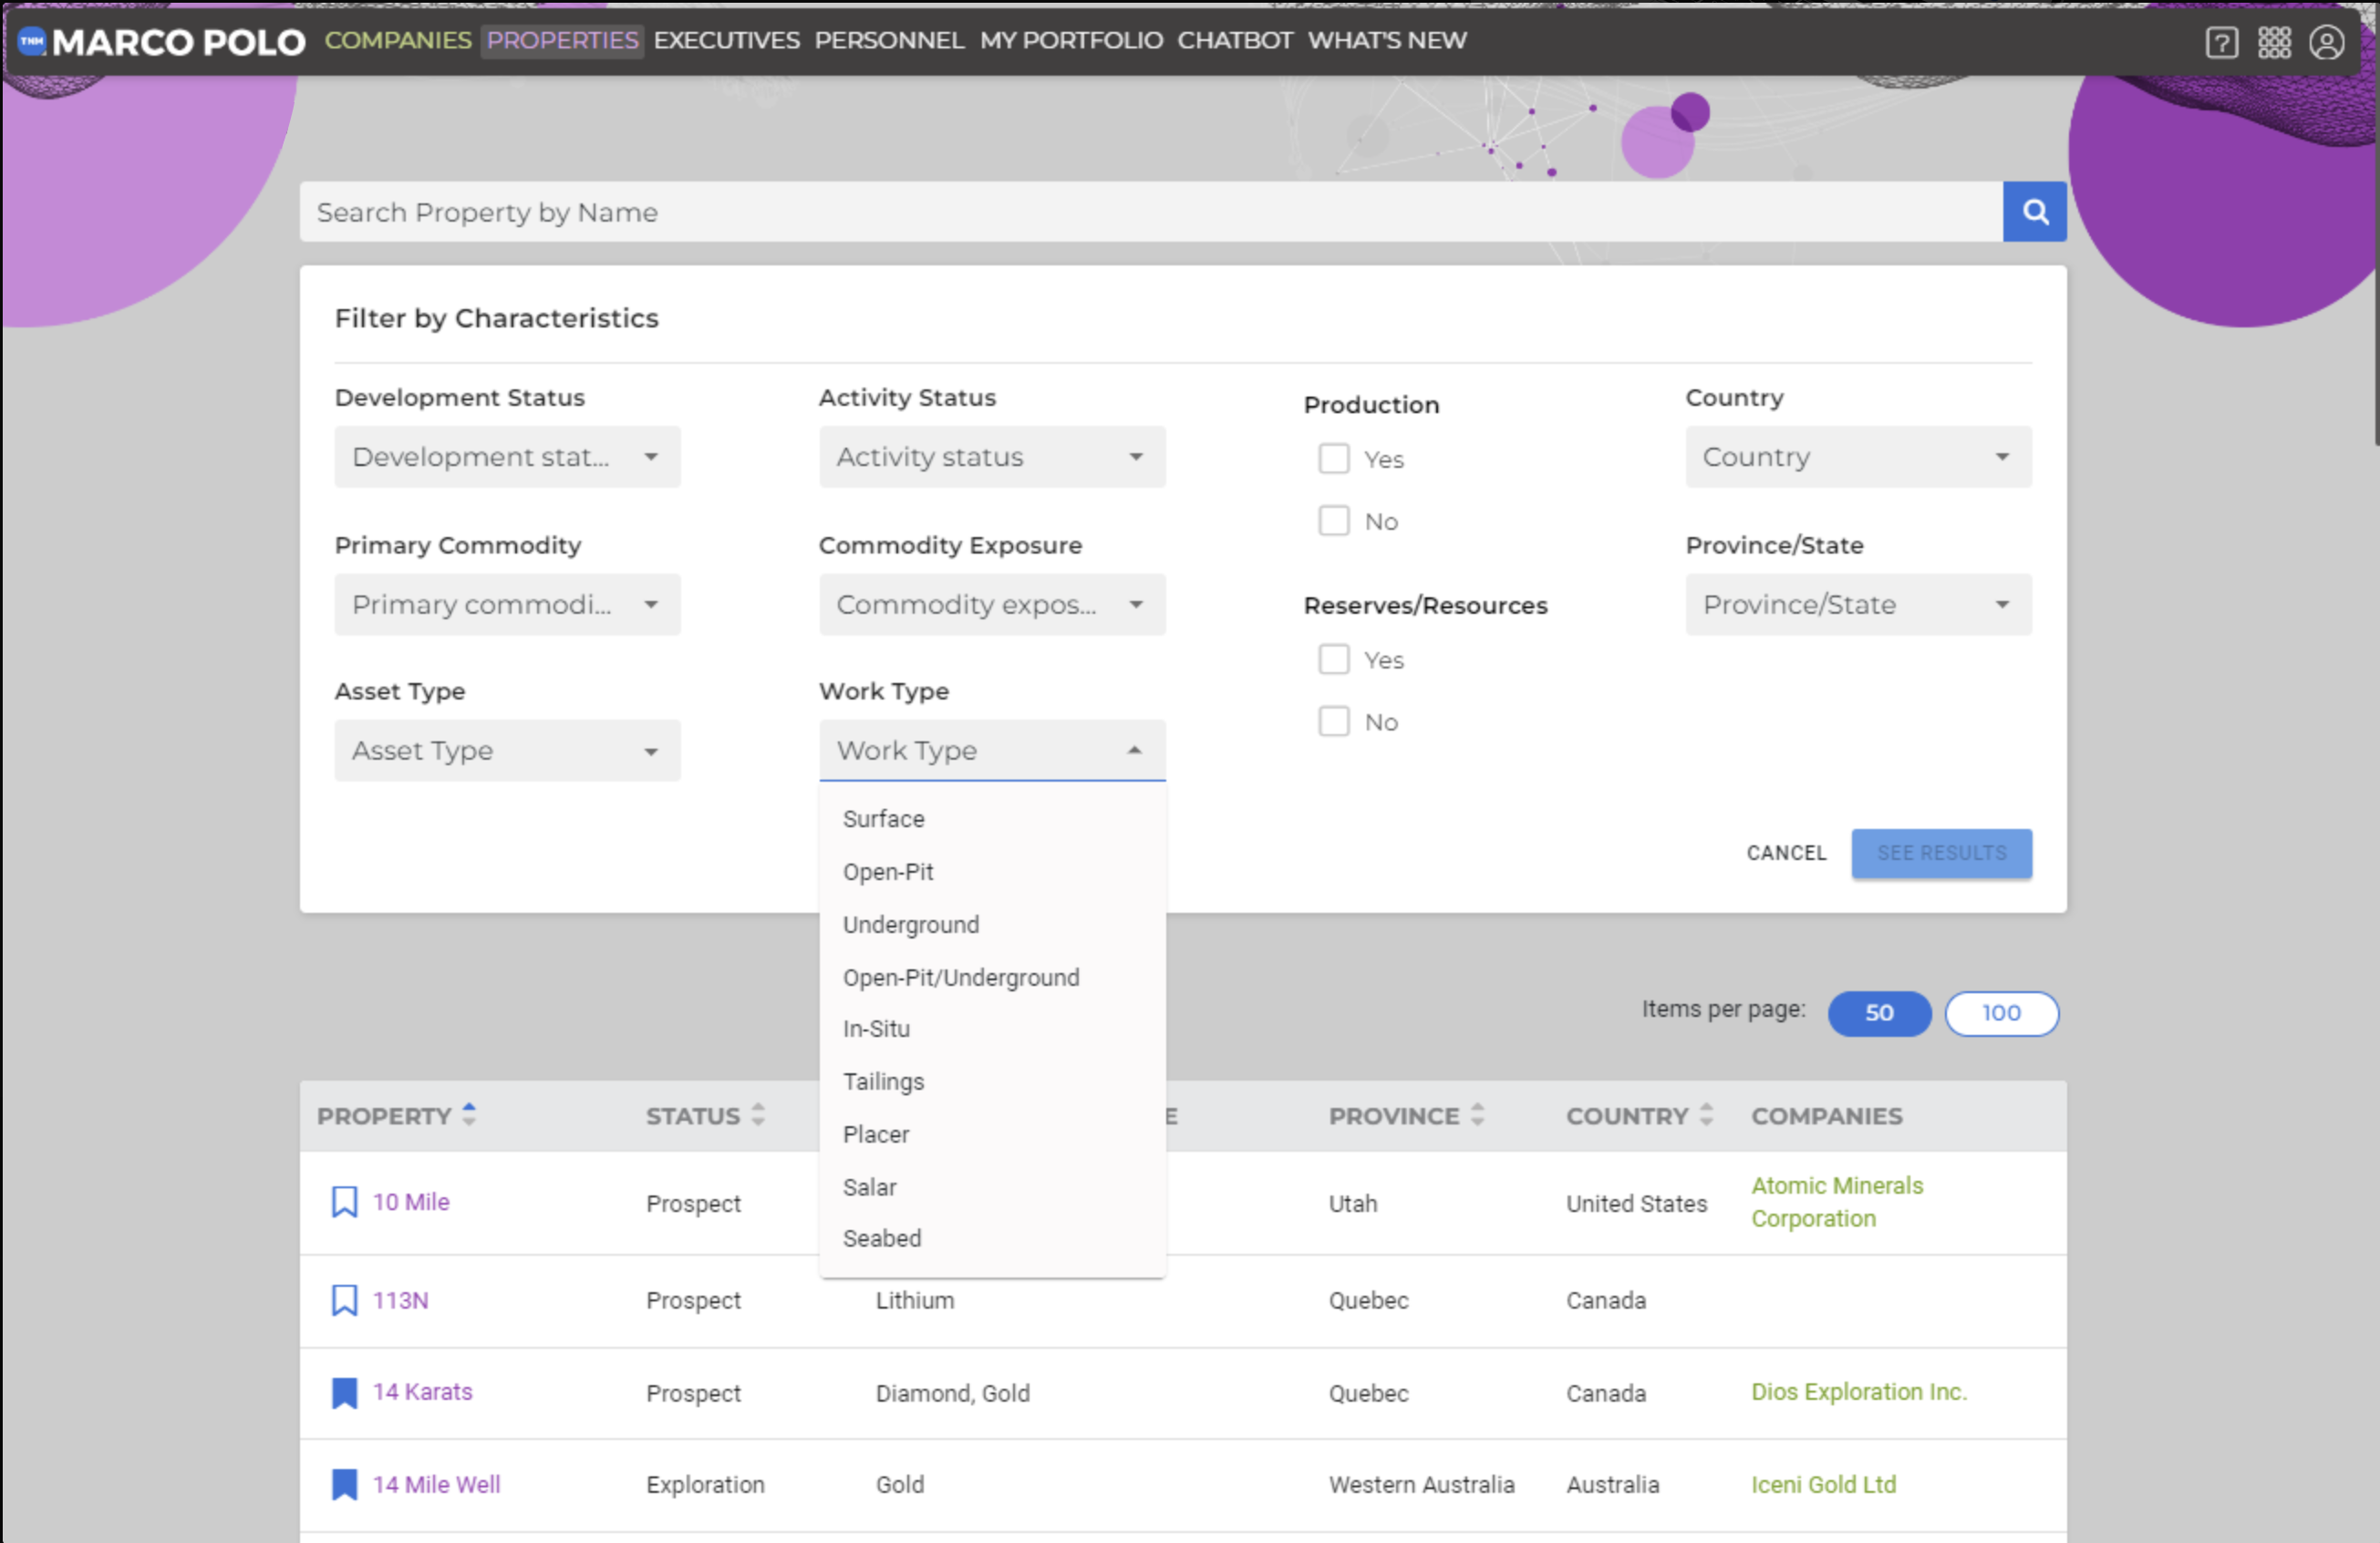2380x1543 pixels.
Task: Sort by Status column arrows
Action: 758,1114
